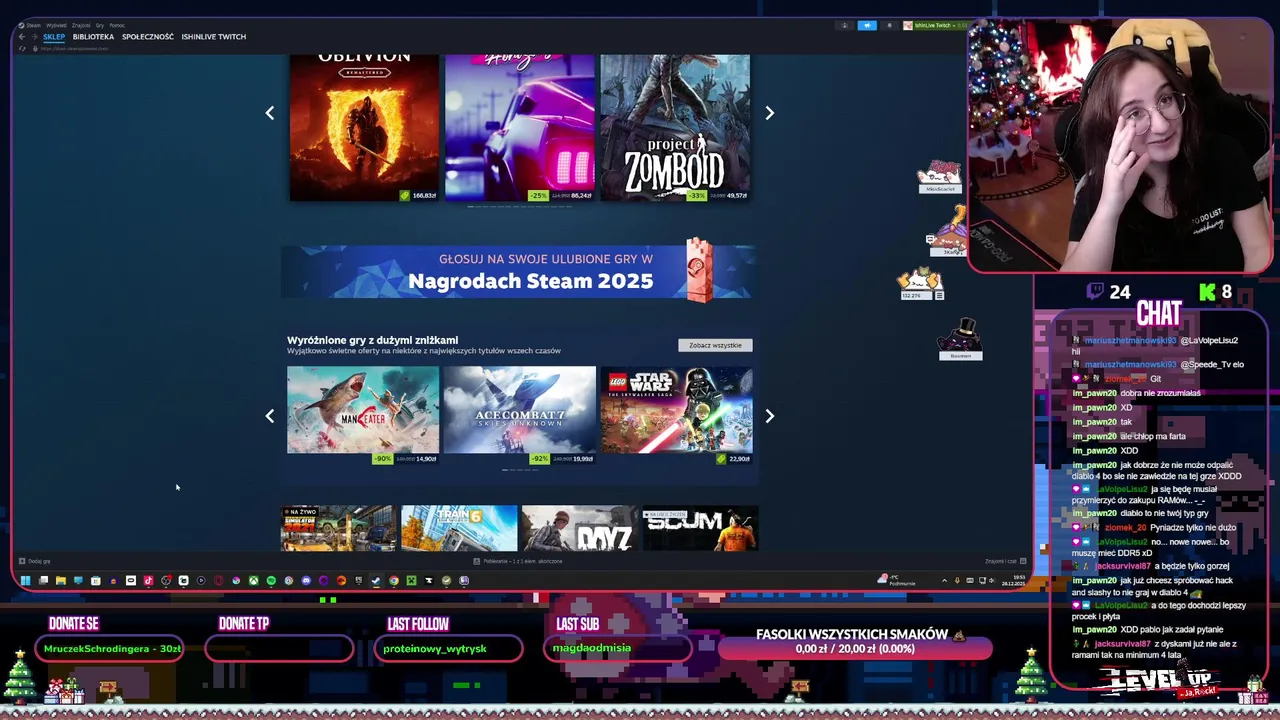Open the Znajomi i czat friends panel
Viewport: 1280px width, 720px height.
coord(1004,561)
